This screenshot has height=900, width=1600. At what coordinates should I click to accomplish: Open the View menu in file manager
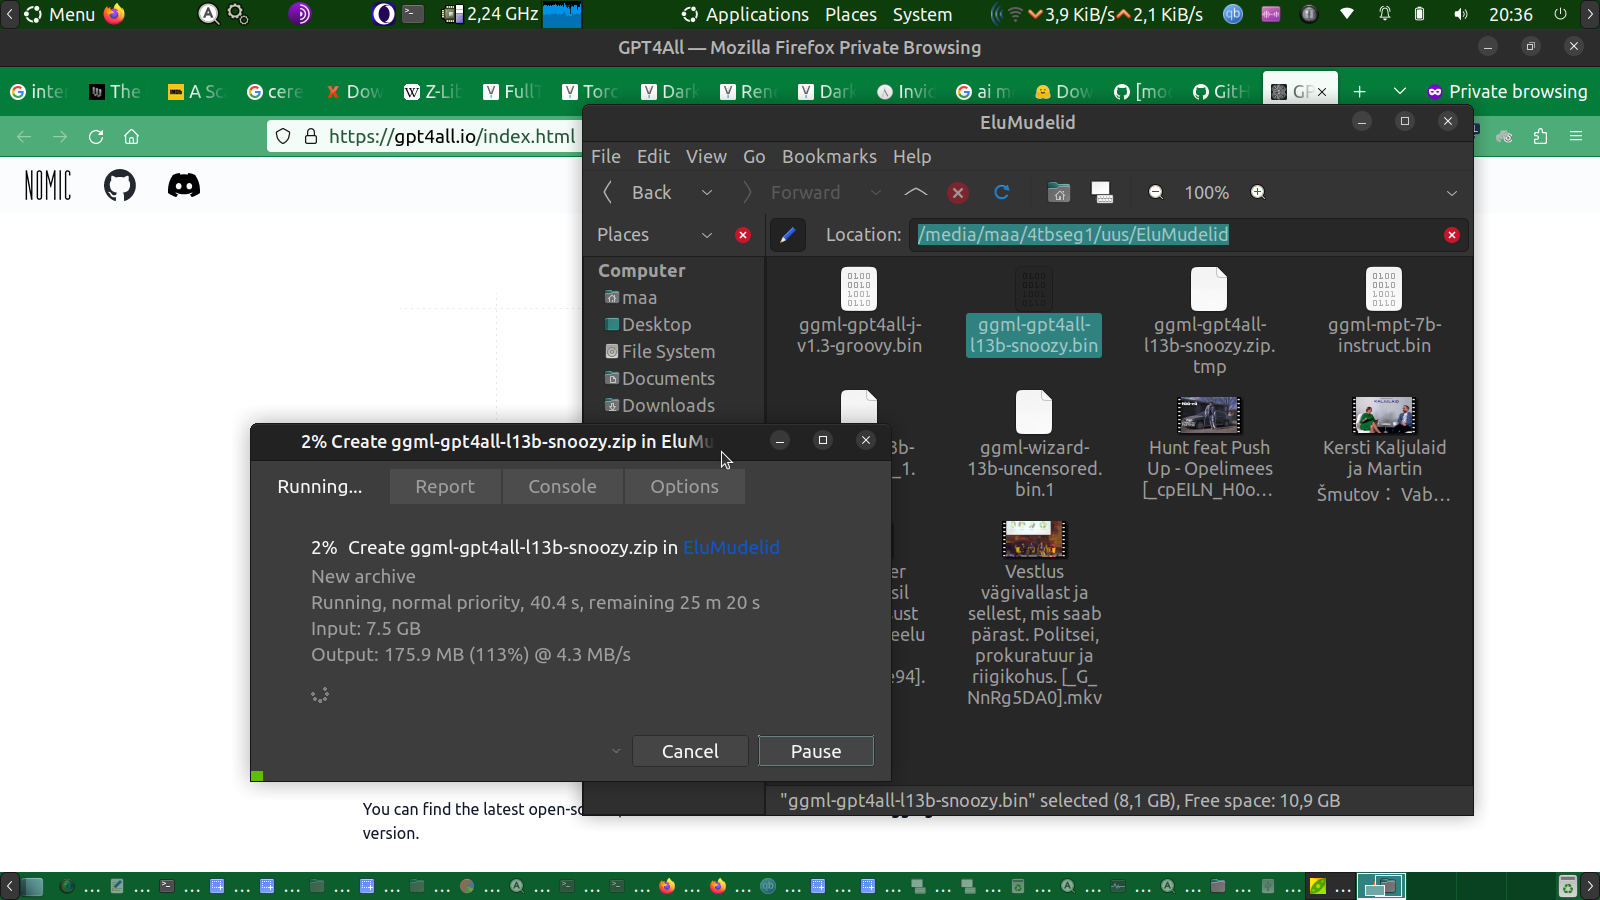(706, 156)
